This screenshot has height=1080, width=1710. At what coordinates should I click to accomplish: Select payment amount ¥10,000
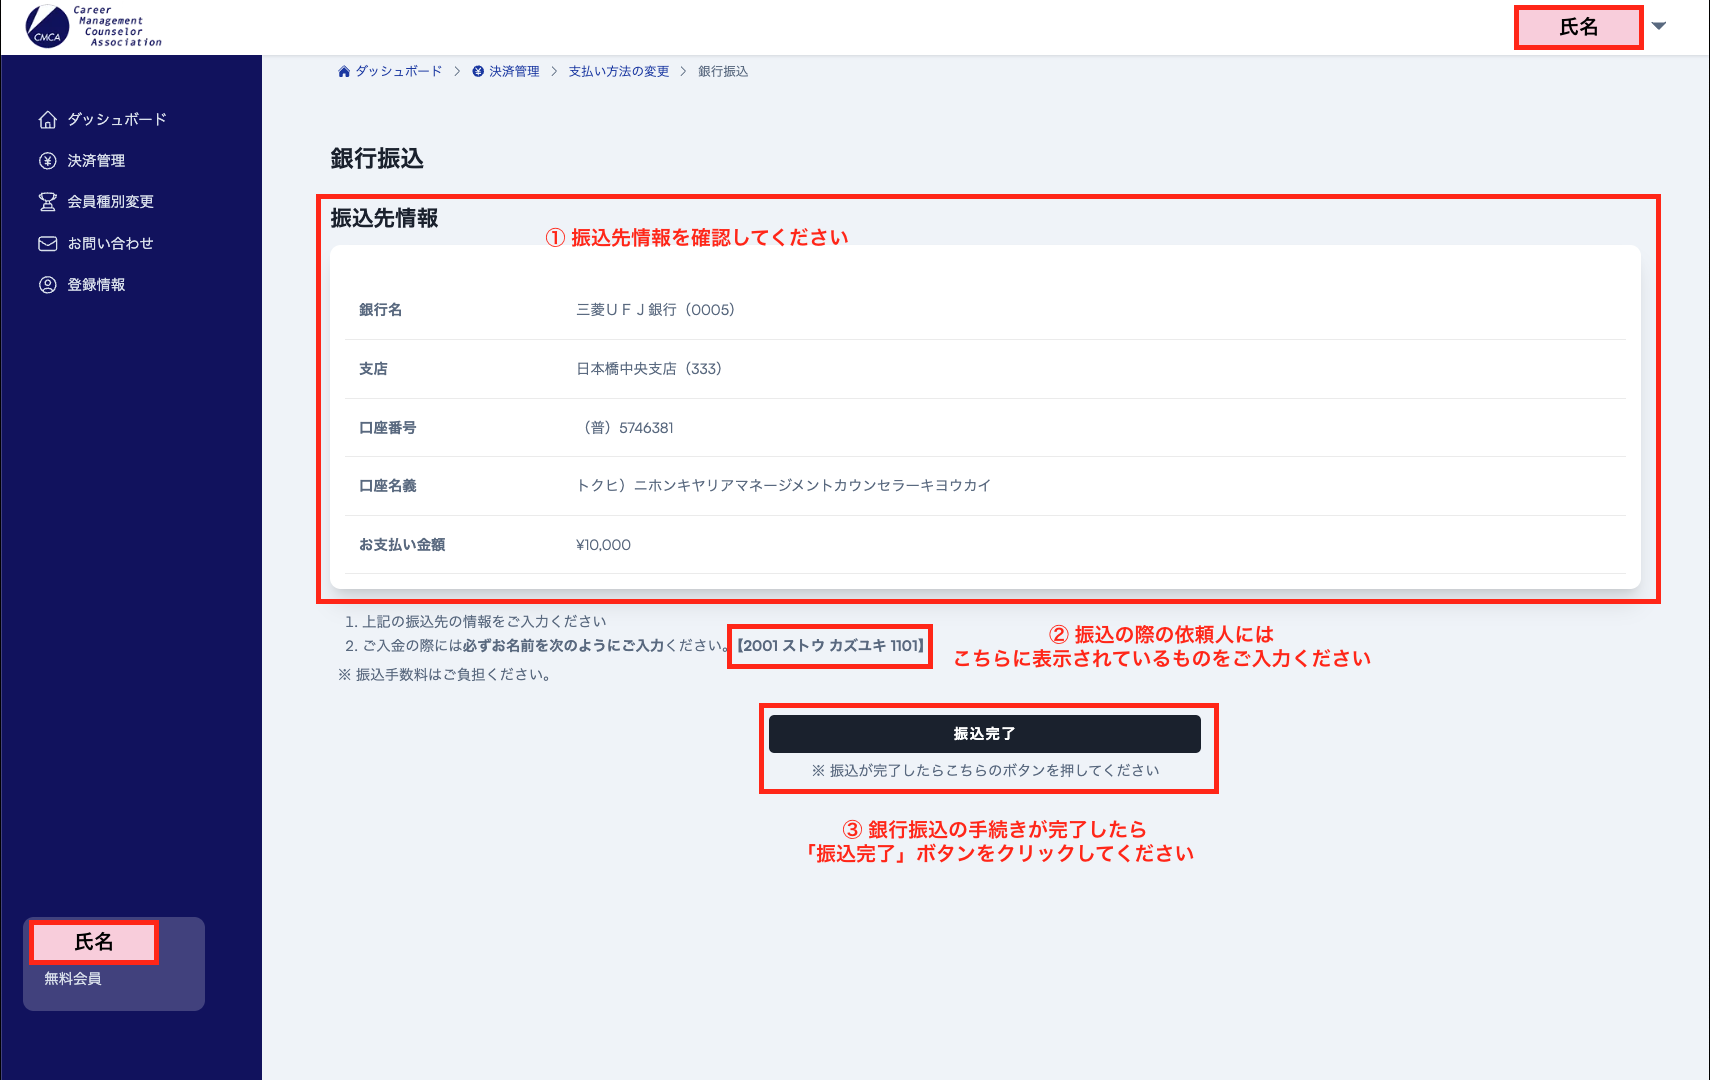pyautogui.click(x=603, y=545)
